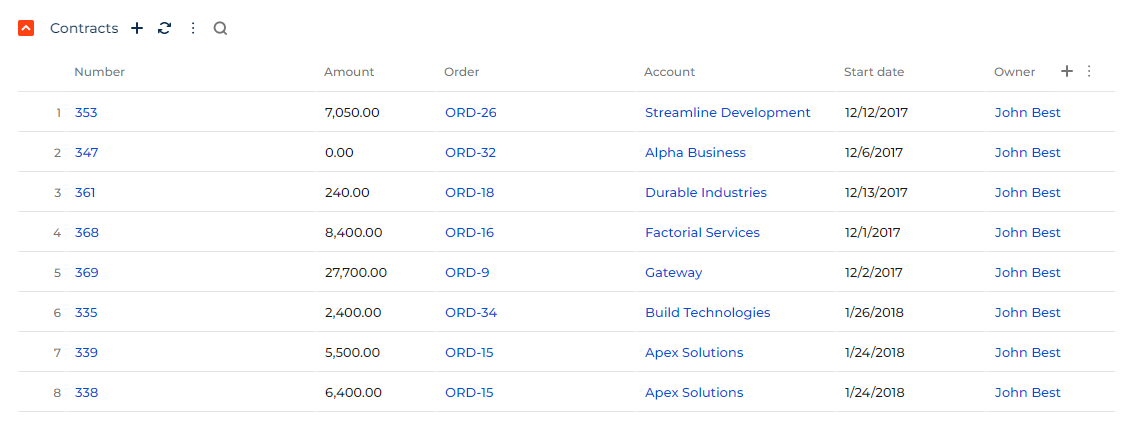Open the Gateway account
Viewport: 1135px width, 432px height.
pos(673,273)
